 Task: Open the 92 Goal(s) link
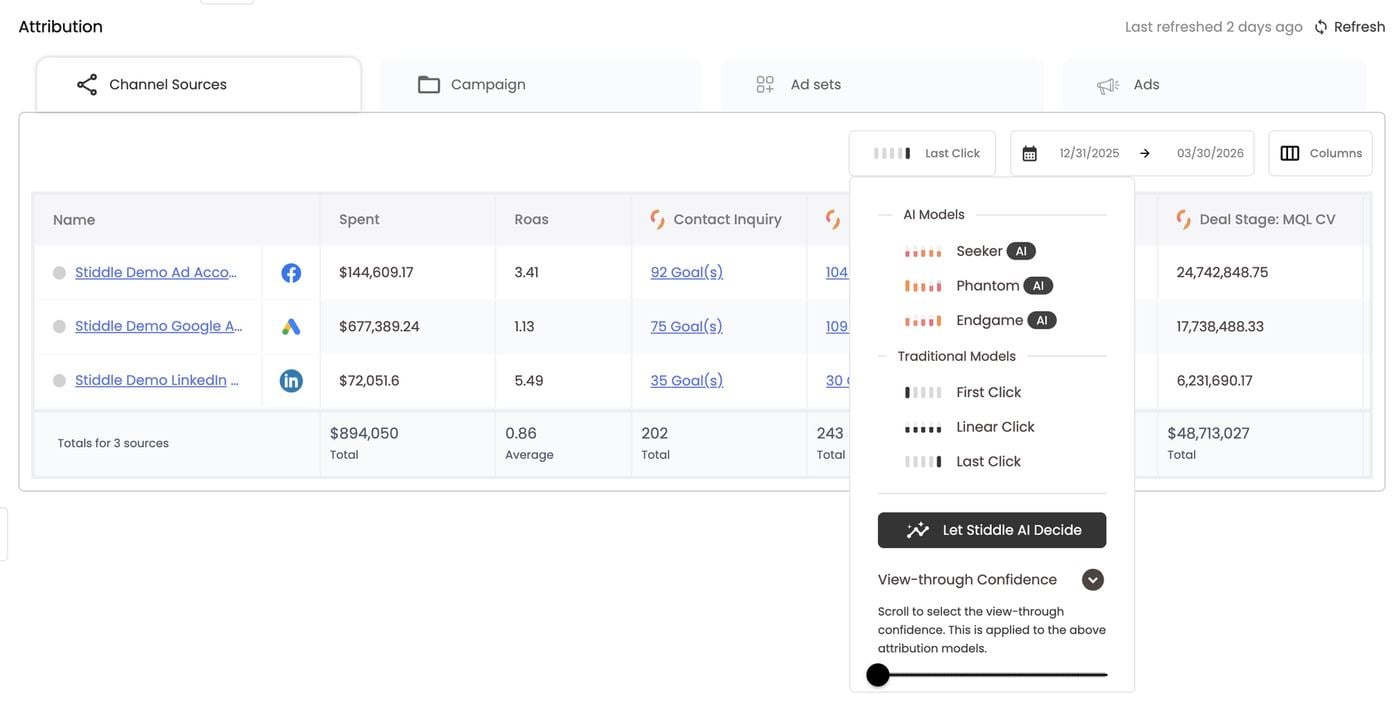686,272
